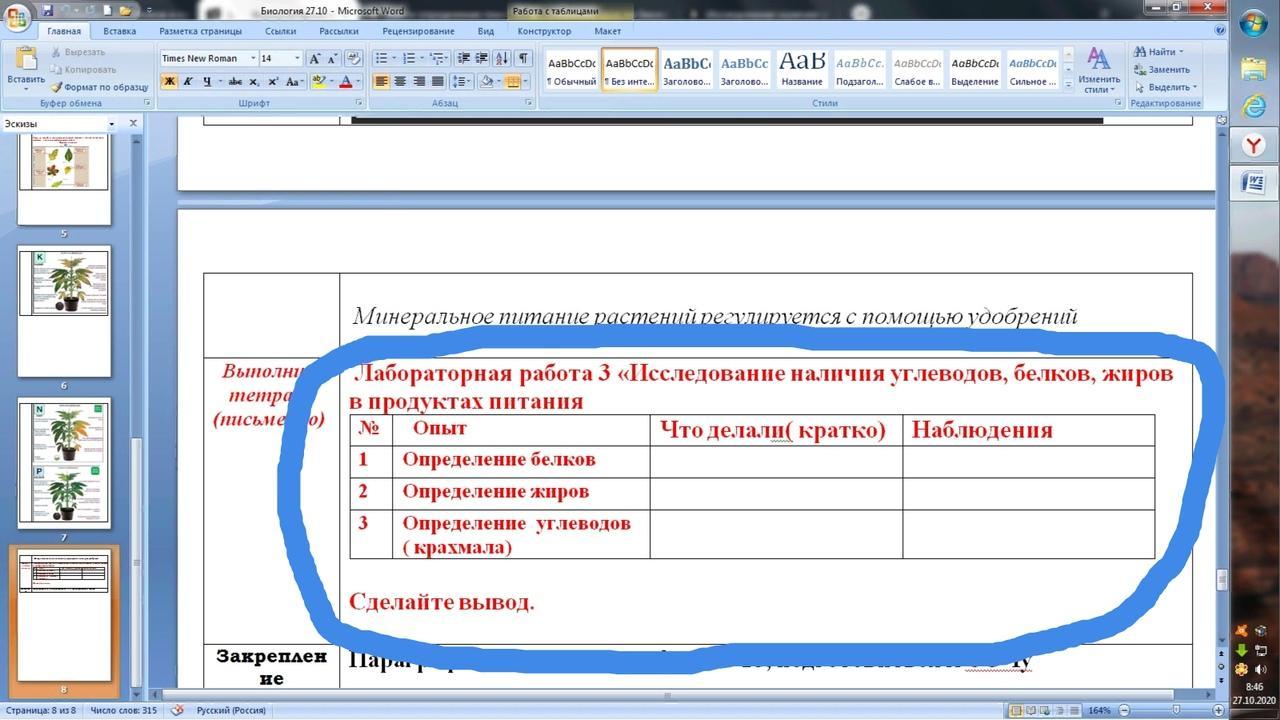Screen dimensions: 1280x720
Task: Click the Clear Formatting icon
Action: pyautogui.click(x=352, y=58)
